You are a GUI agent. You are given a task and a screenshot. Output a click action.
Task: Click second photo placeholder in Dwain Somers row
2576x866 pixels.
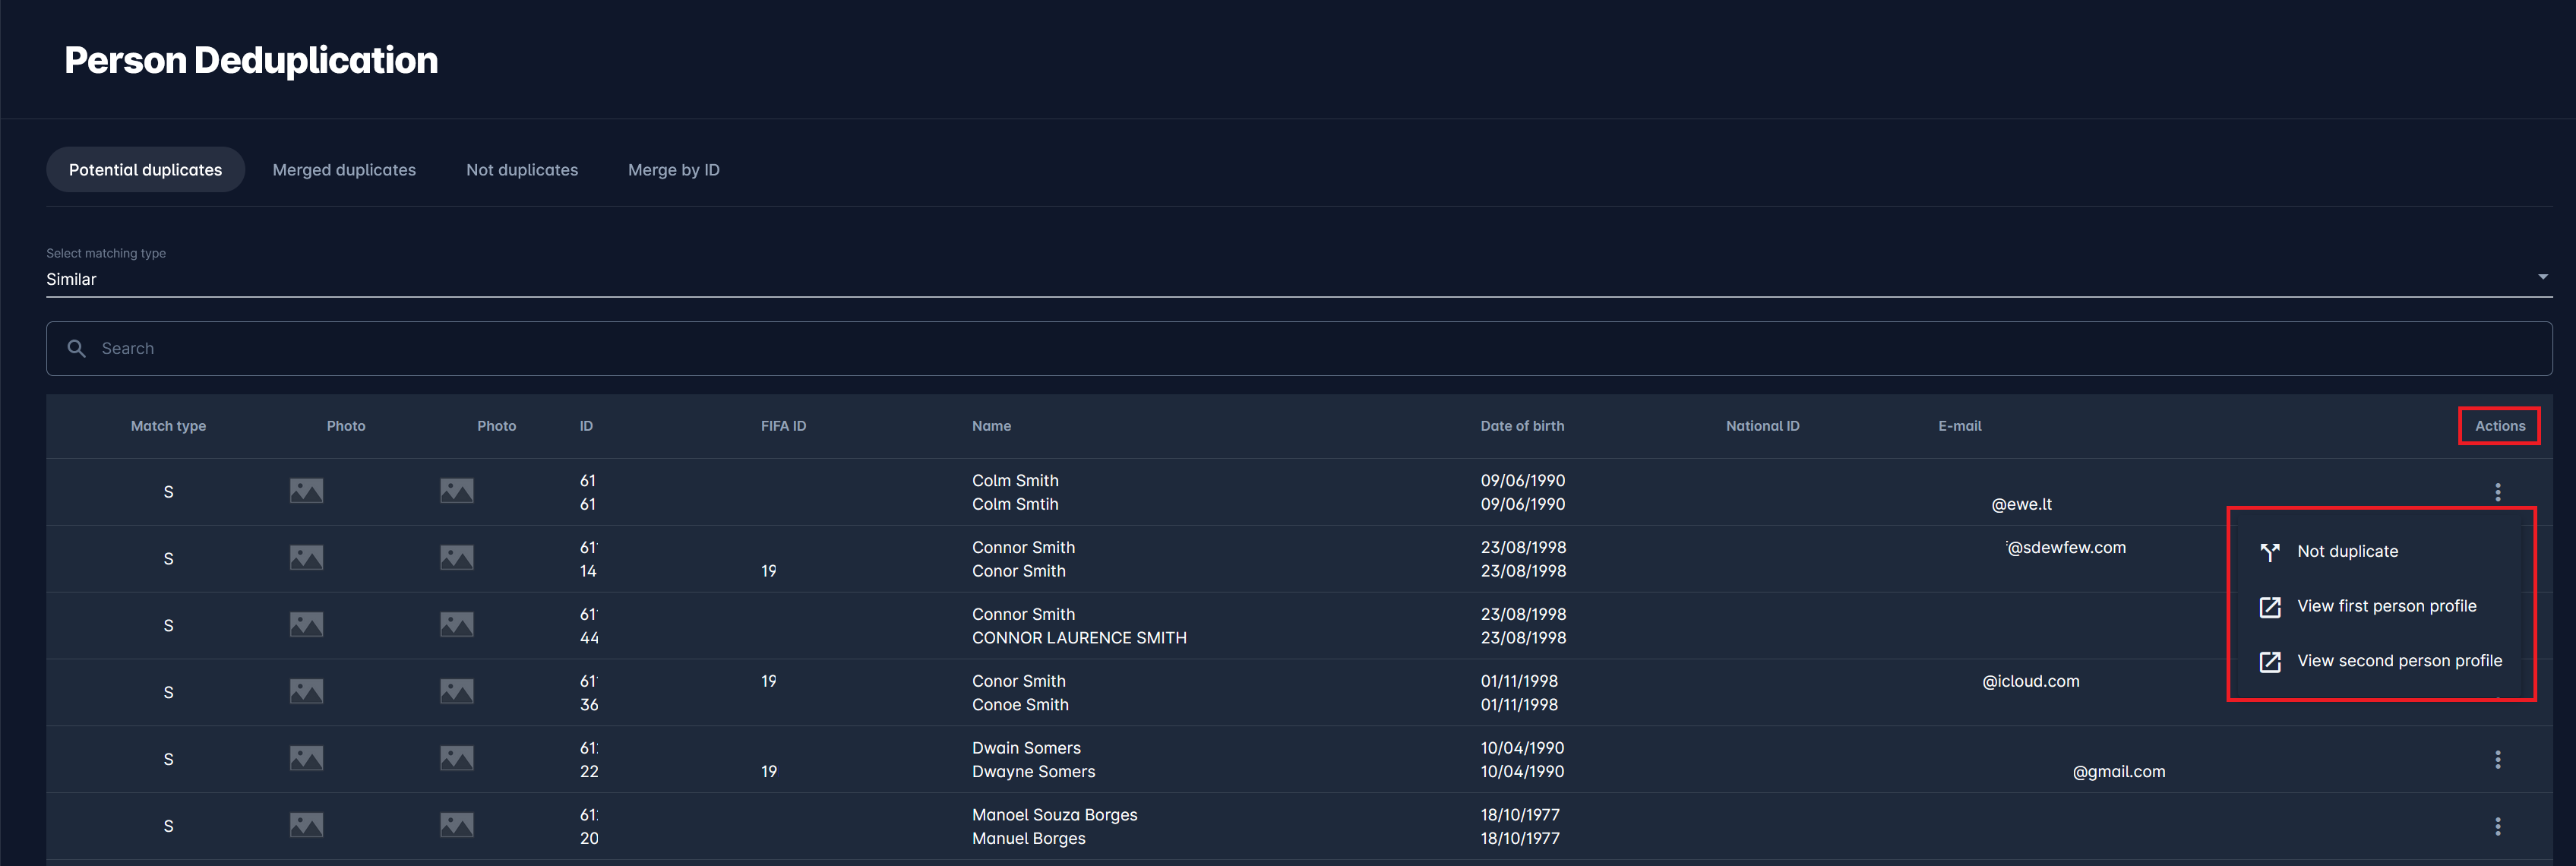[457, 759]
